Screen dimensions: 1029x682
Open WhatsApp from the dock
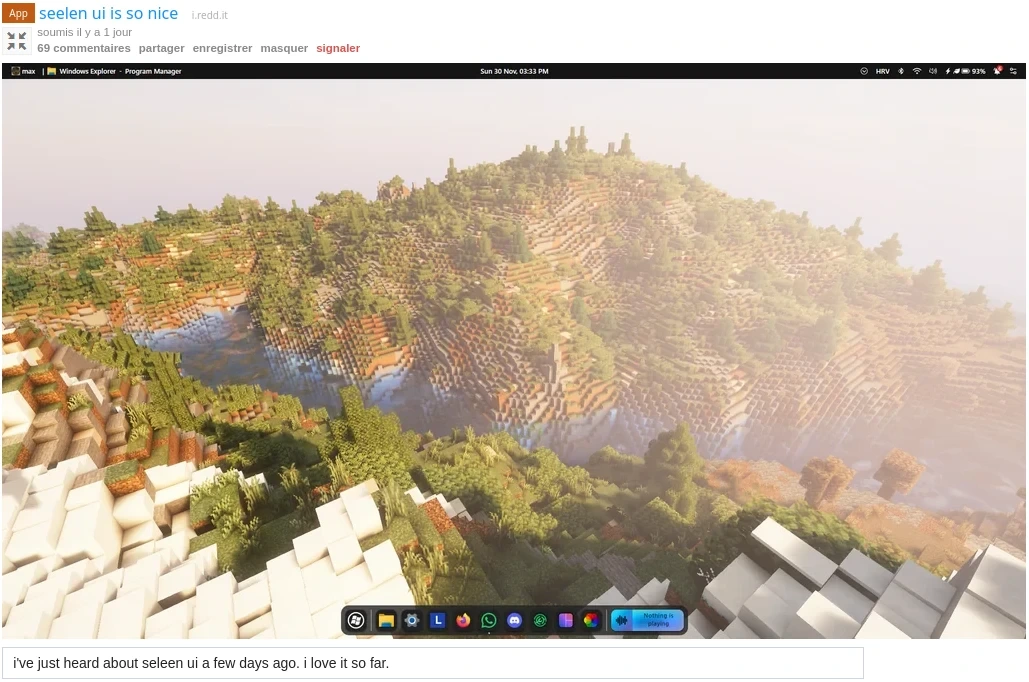[489, 620]
